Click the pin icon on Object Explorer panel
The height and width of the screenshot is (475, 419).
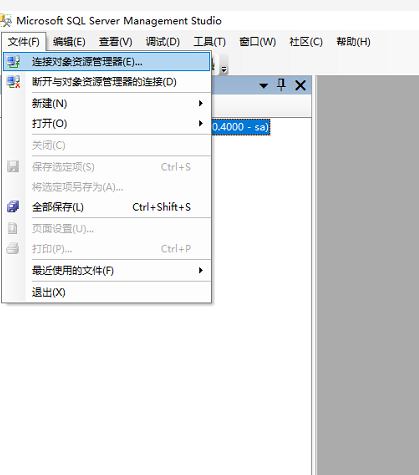click(x=281, y=85)
